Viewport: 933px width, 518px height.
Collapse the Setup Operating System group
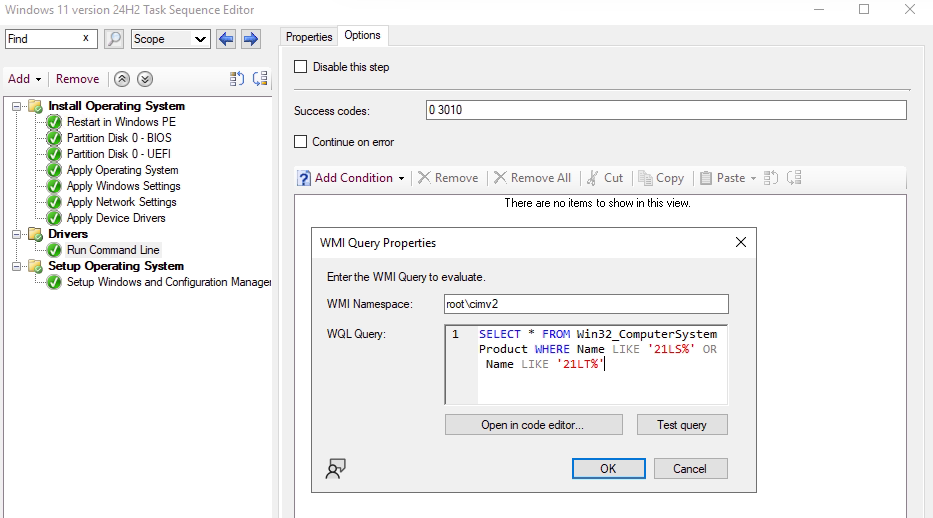[17, 266]
